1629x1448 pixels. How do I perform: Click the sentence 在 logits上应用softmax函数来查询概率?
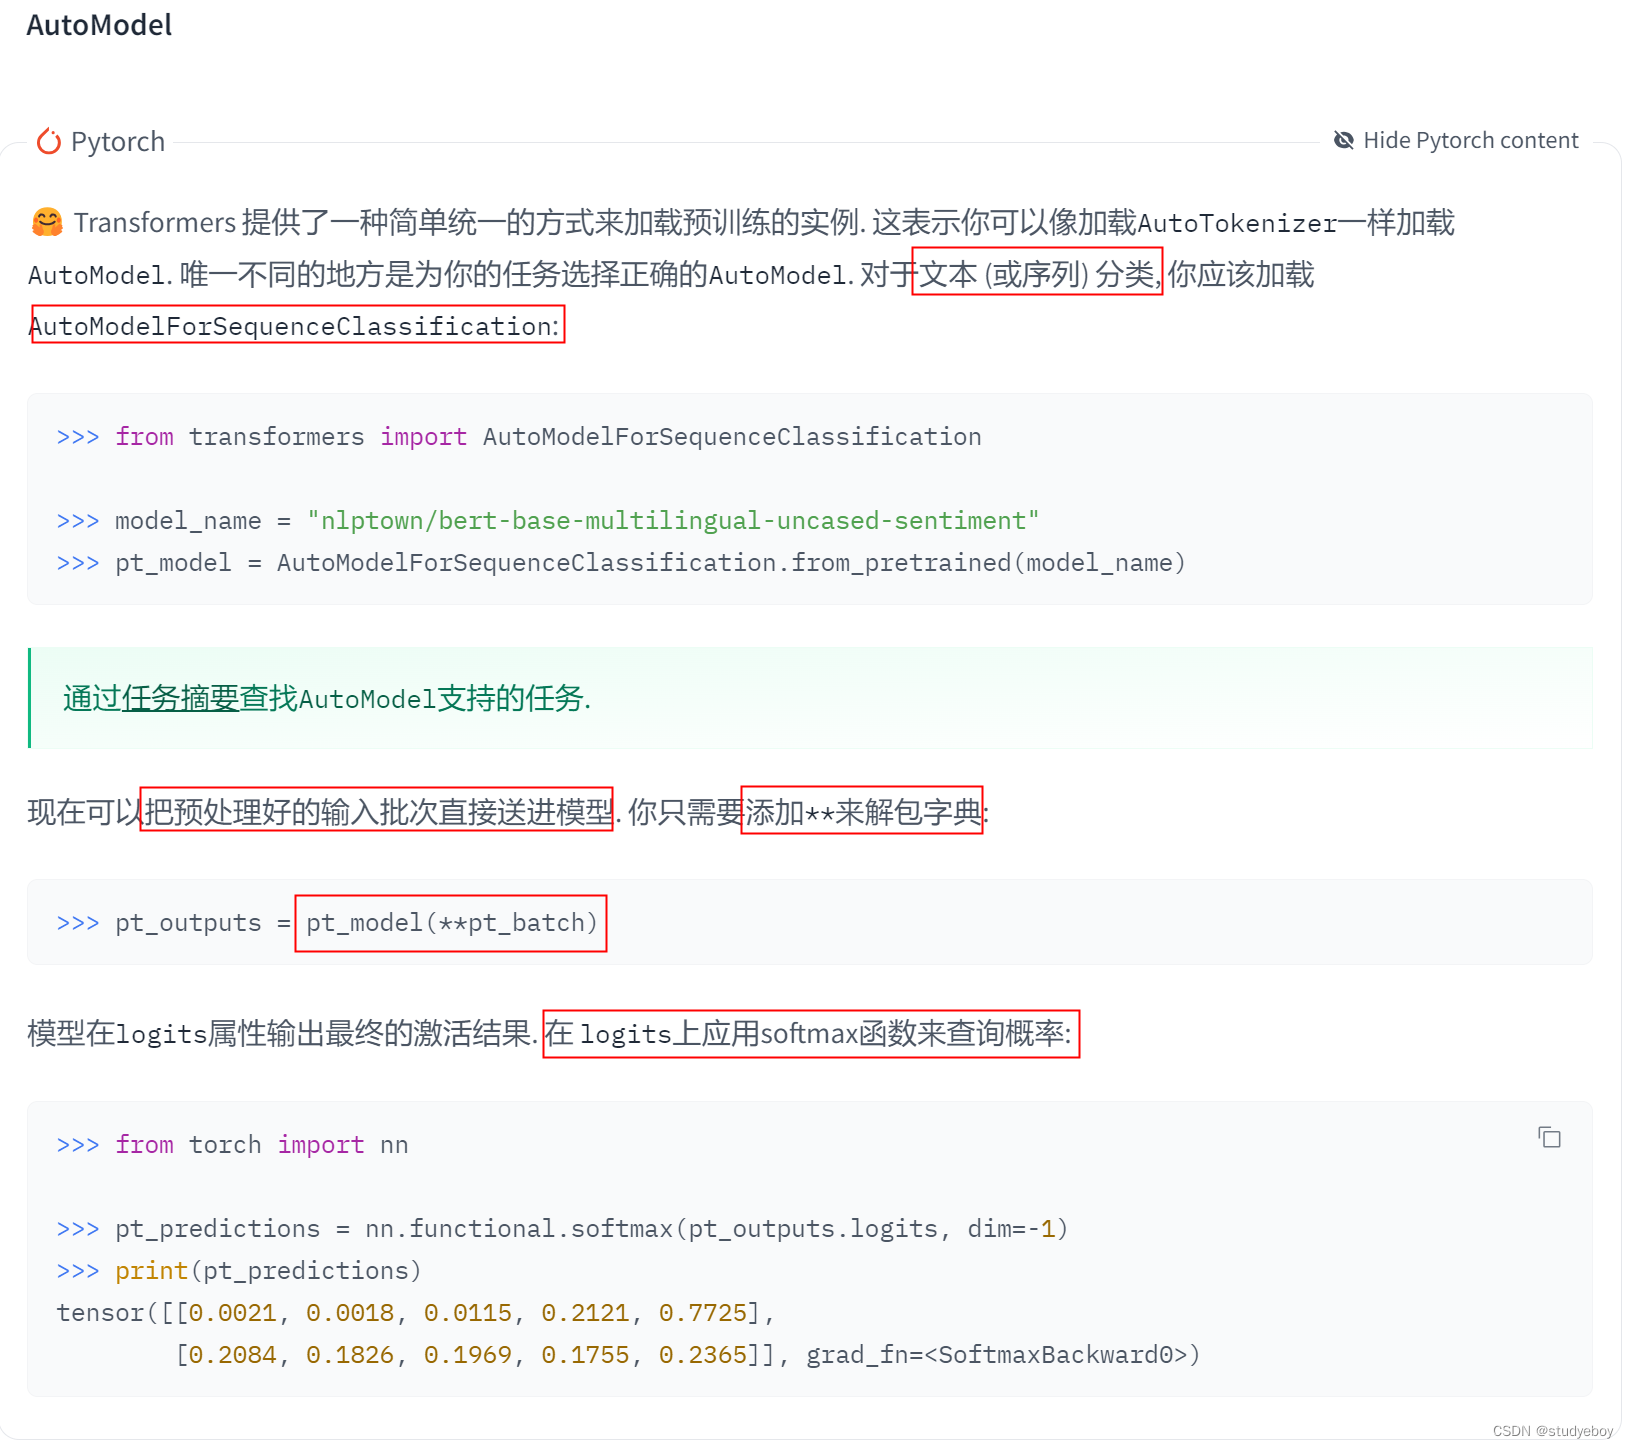[x=806, y=1033]
